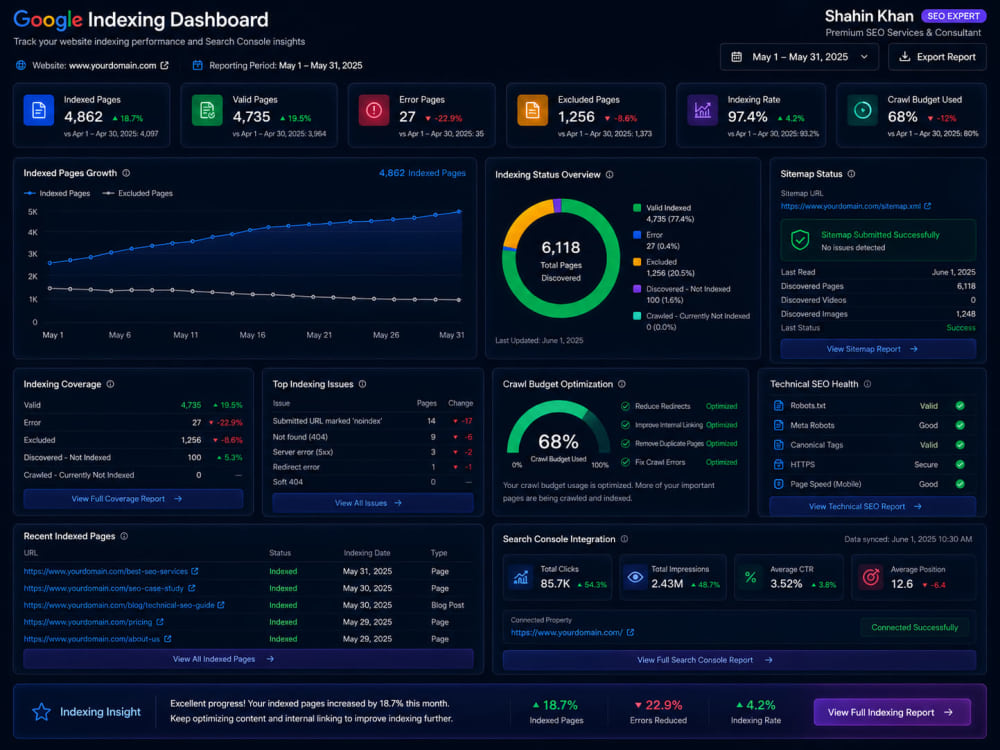Image resolution: width=1000 pixels, height=750 pixels.
Task: Click the Crawl Budget Used gauge icon
Action: tap(862, 110)
